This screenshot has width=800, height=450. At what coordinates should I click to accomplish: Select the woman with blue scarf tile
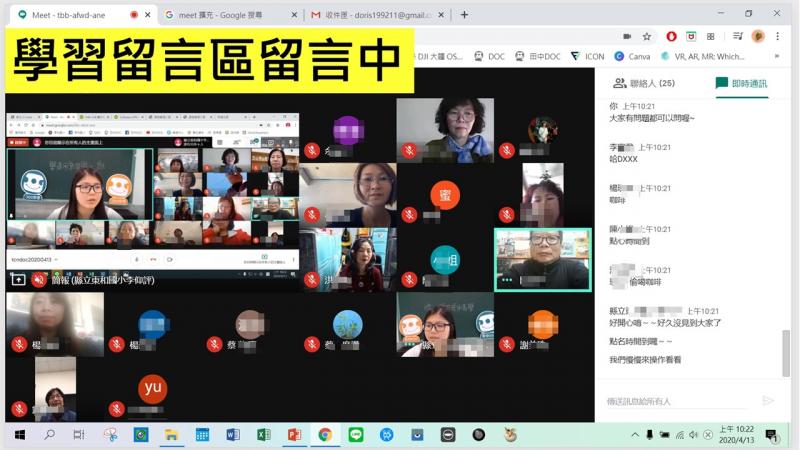445,131
